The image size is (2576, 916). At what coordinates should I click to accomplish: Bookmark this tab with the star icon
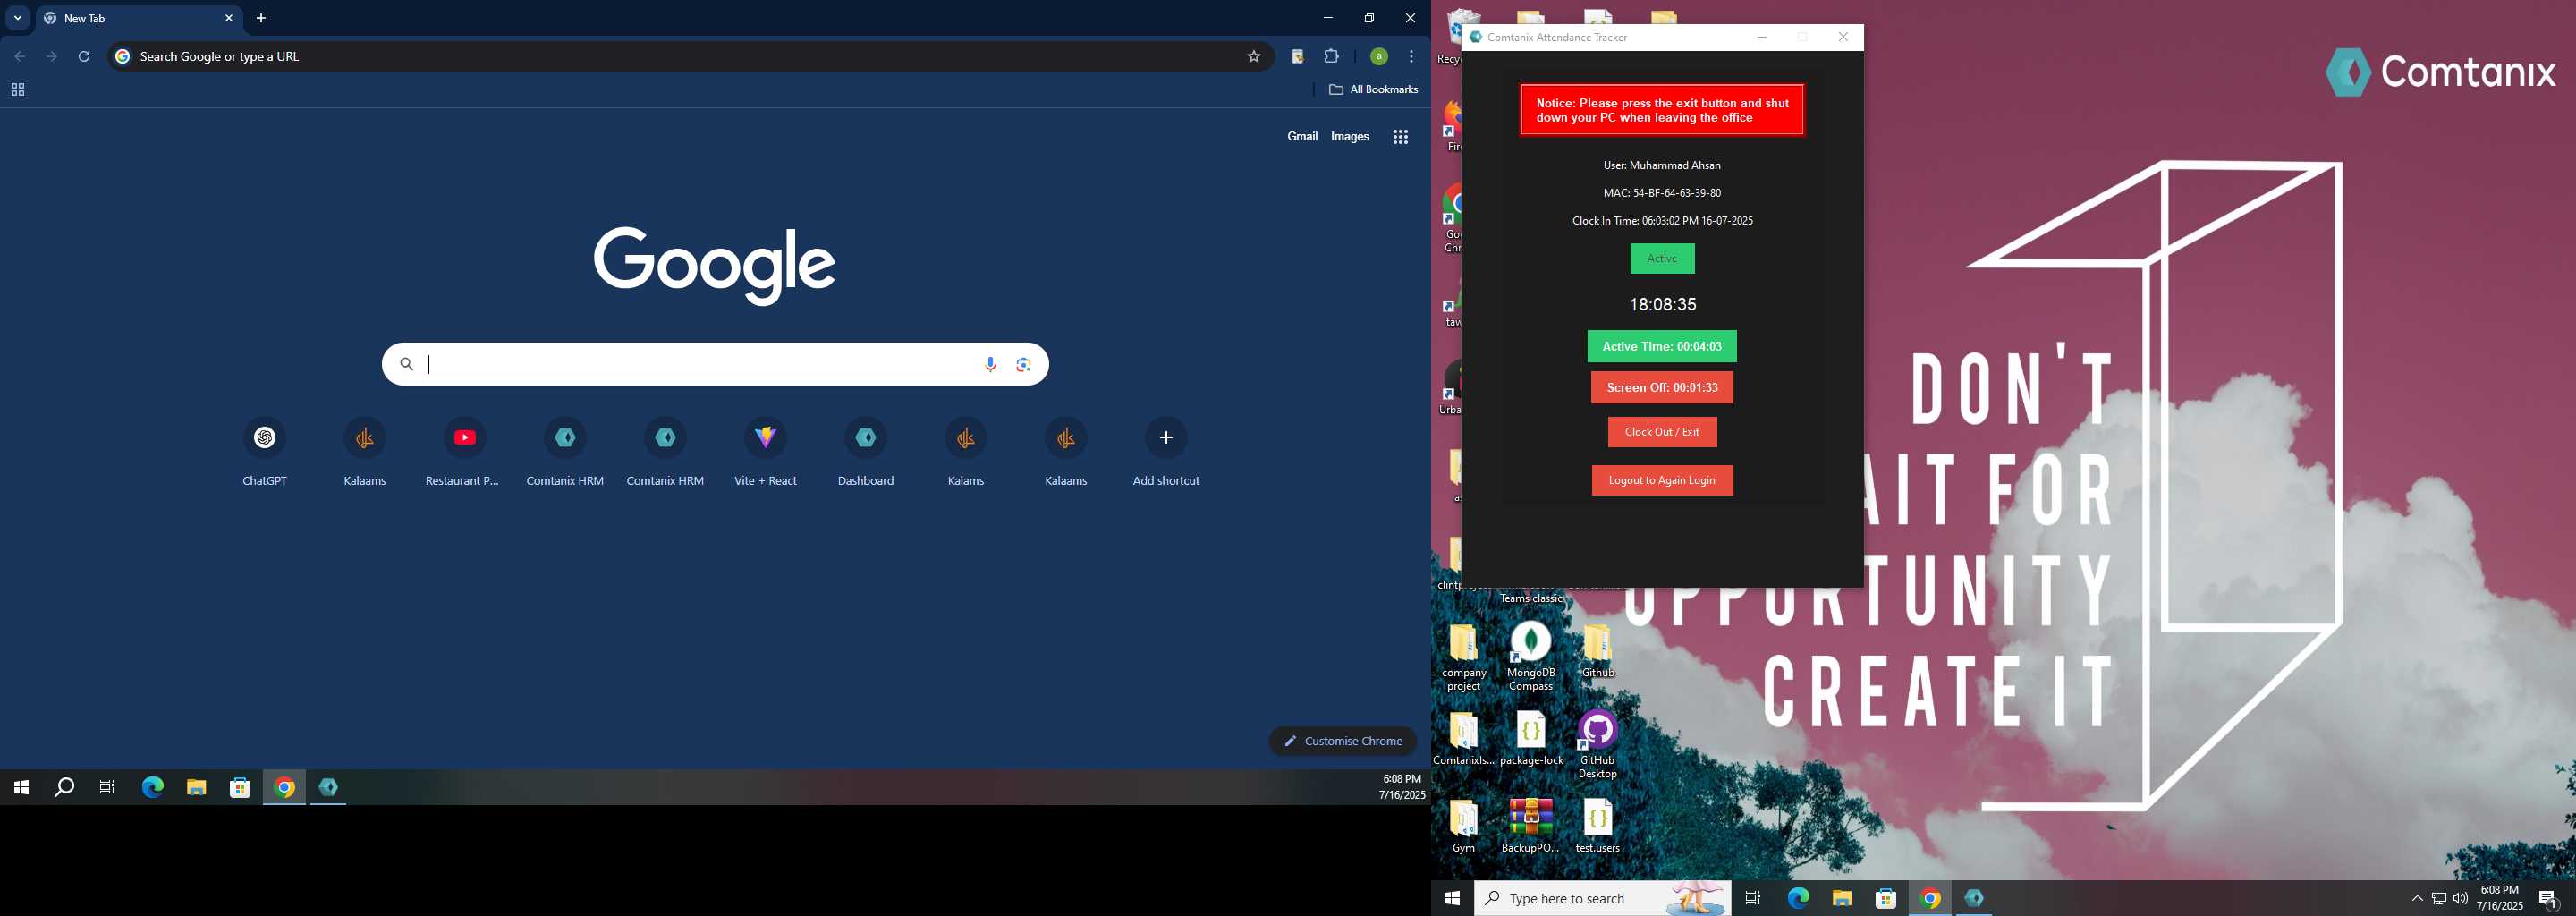coord(1253,57)
